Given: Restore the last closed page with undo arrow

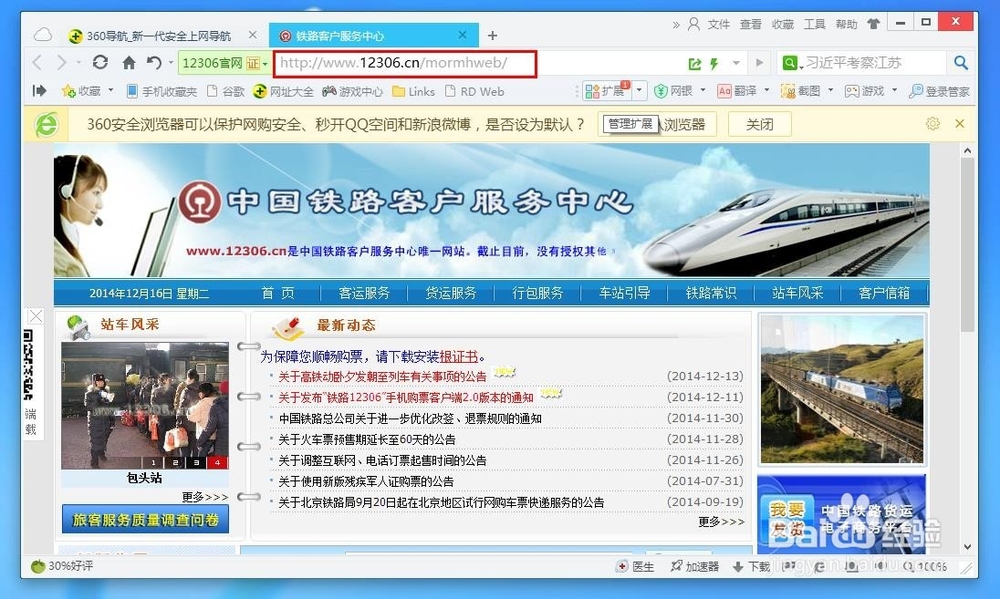Looking at the screenshot, I should tap(154, 63).
